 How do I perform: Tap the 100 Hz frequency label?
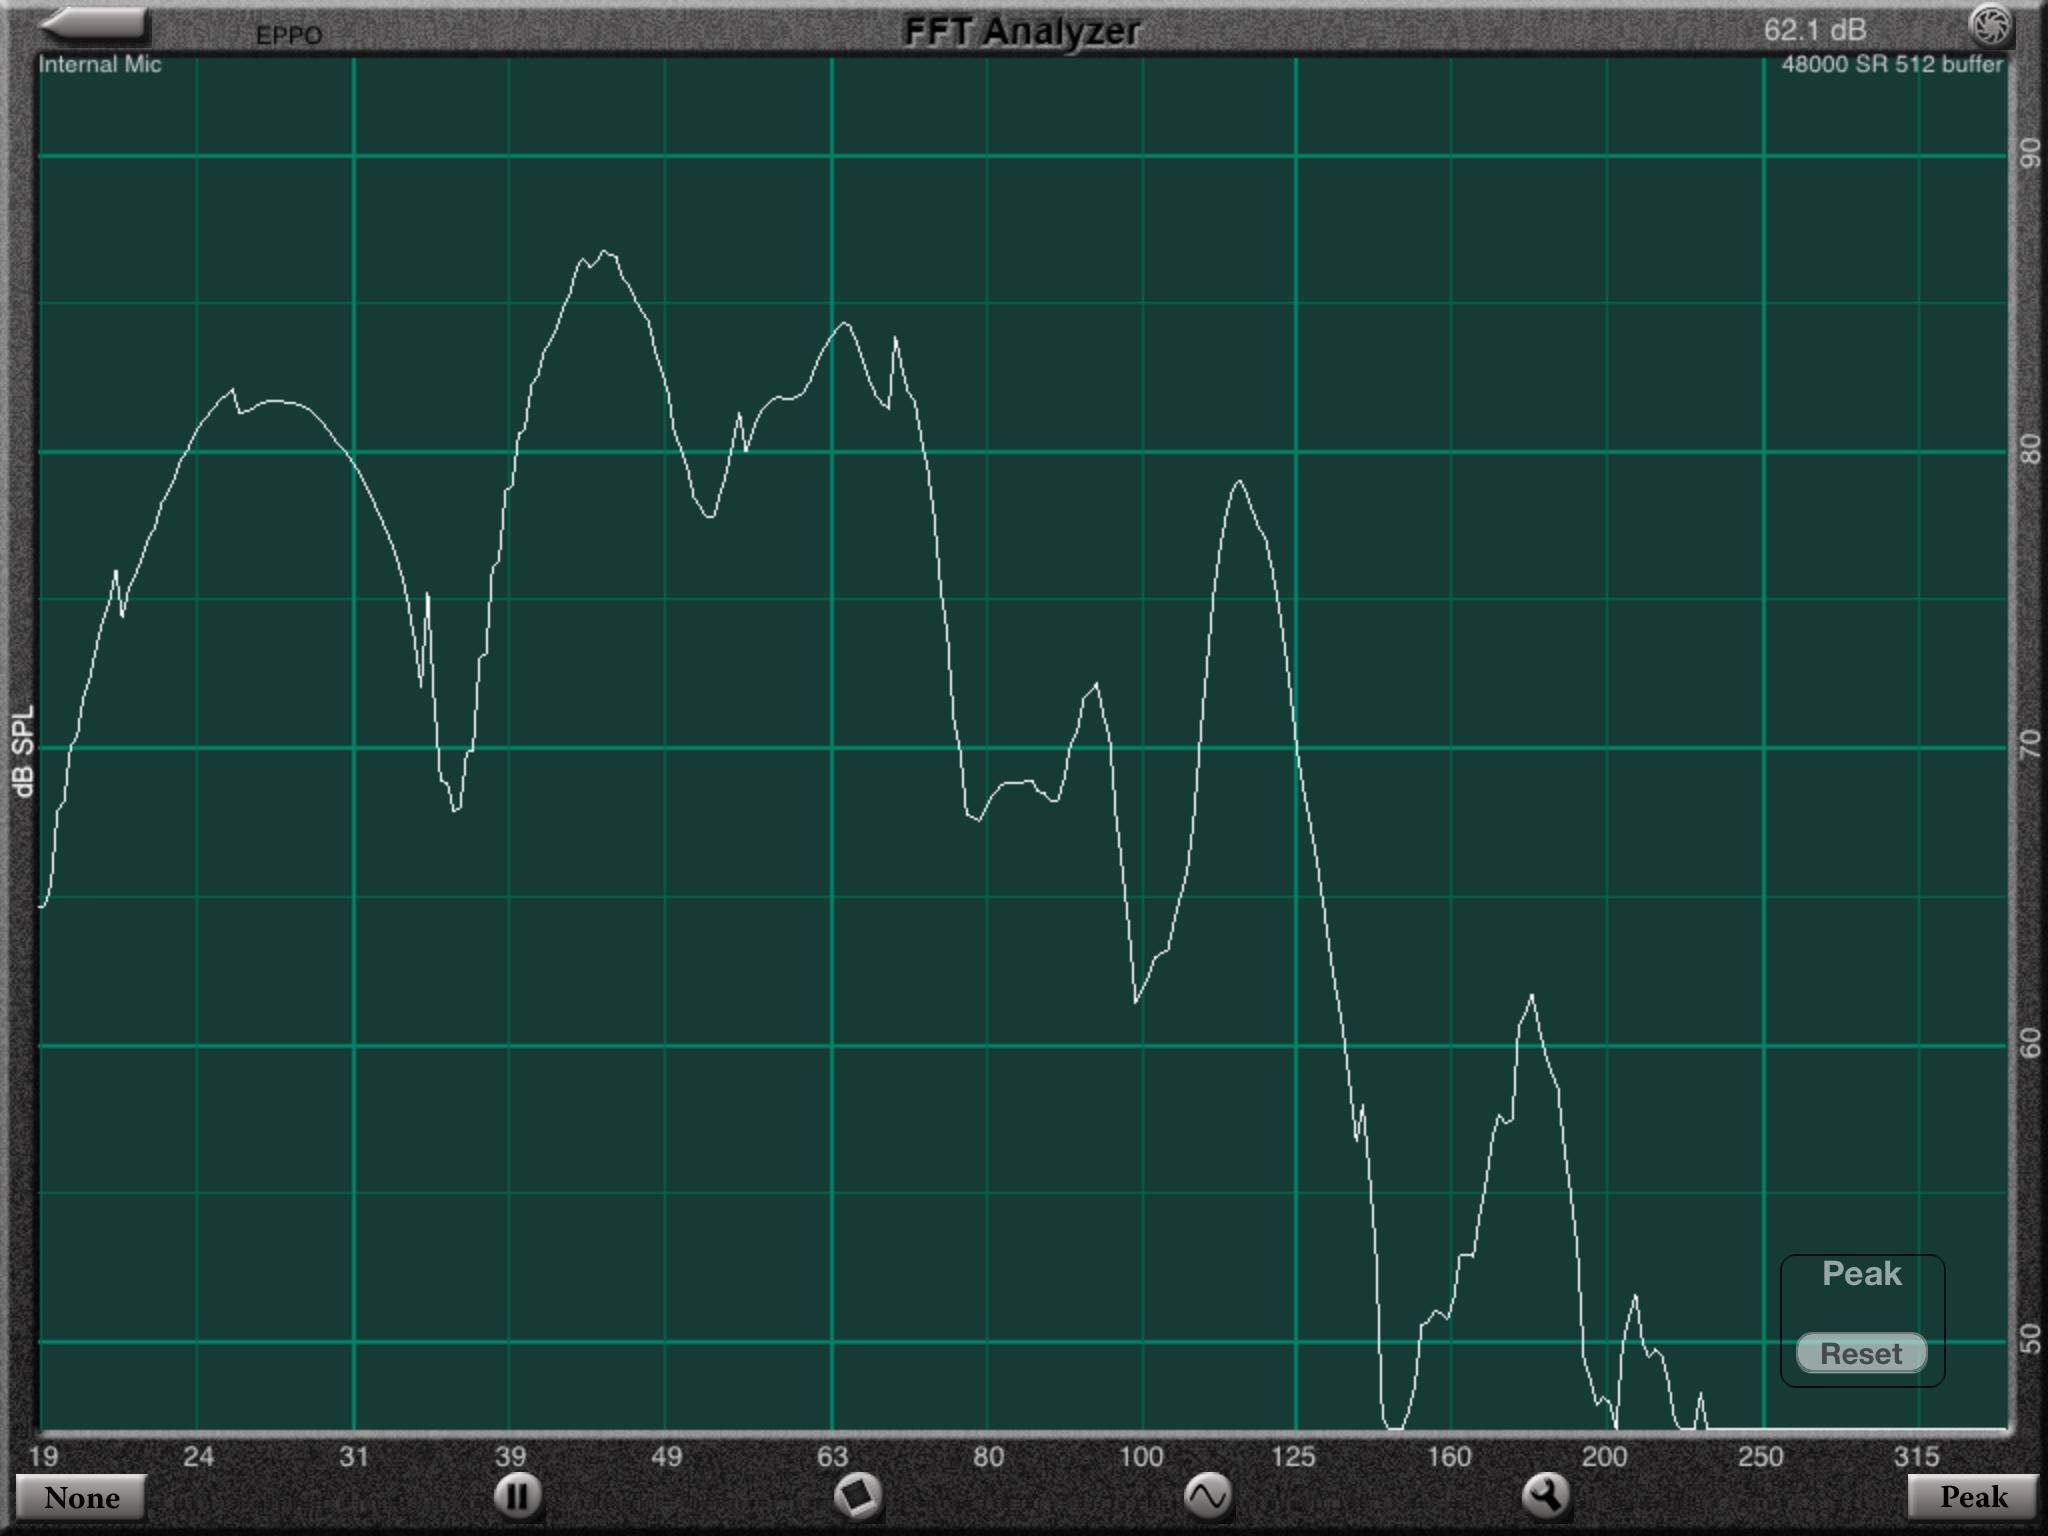click(x=1141, y=1456)
